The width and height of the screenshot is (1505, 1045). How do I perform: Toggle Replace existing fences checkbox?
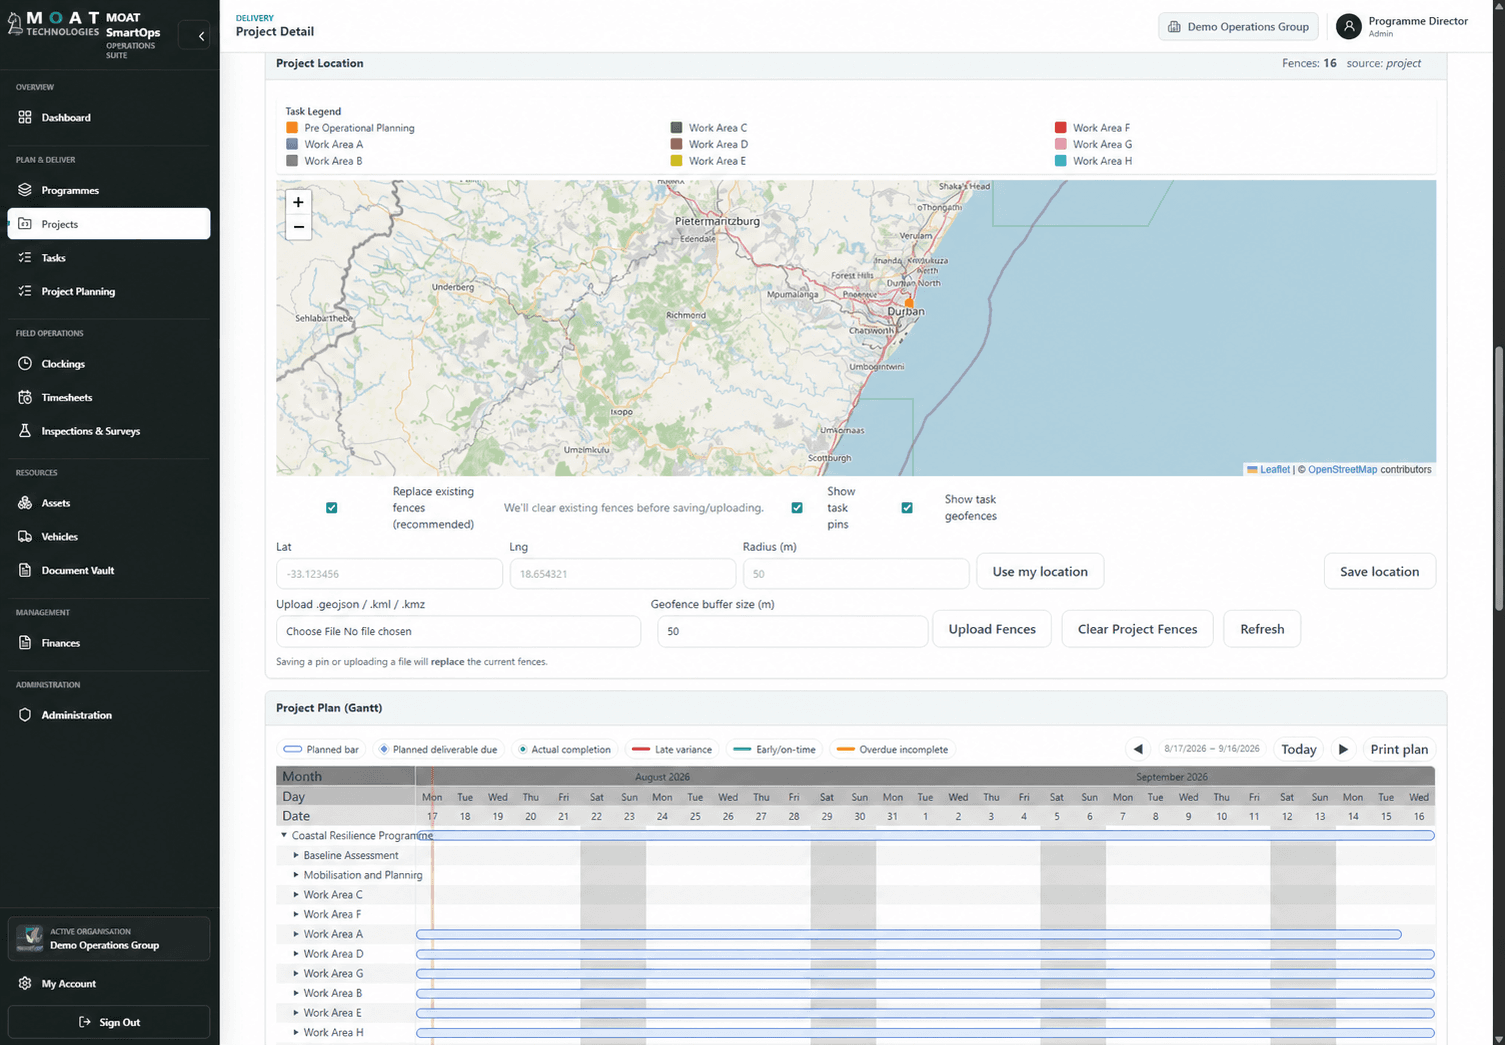pos(332,508)
